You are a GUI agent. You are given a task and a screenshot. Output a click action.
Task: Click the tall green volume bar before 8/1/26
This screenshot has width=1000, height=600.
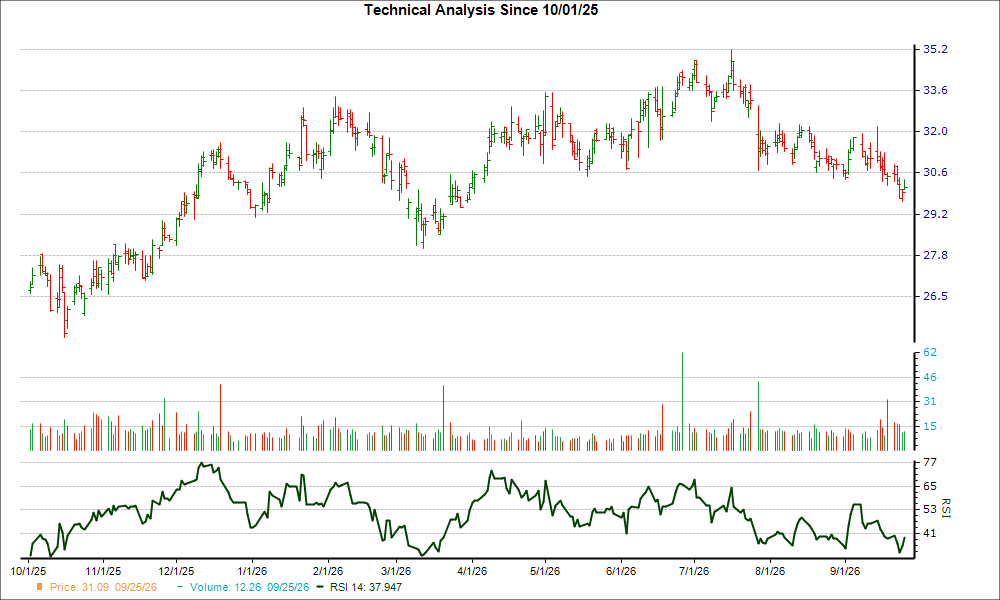pos(758,416)
